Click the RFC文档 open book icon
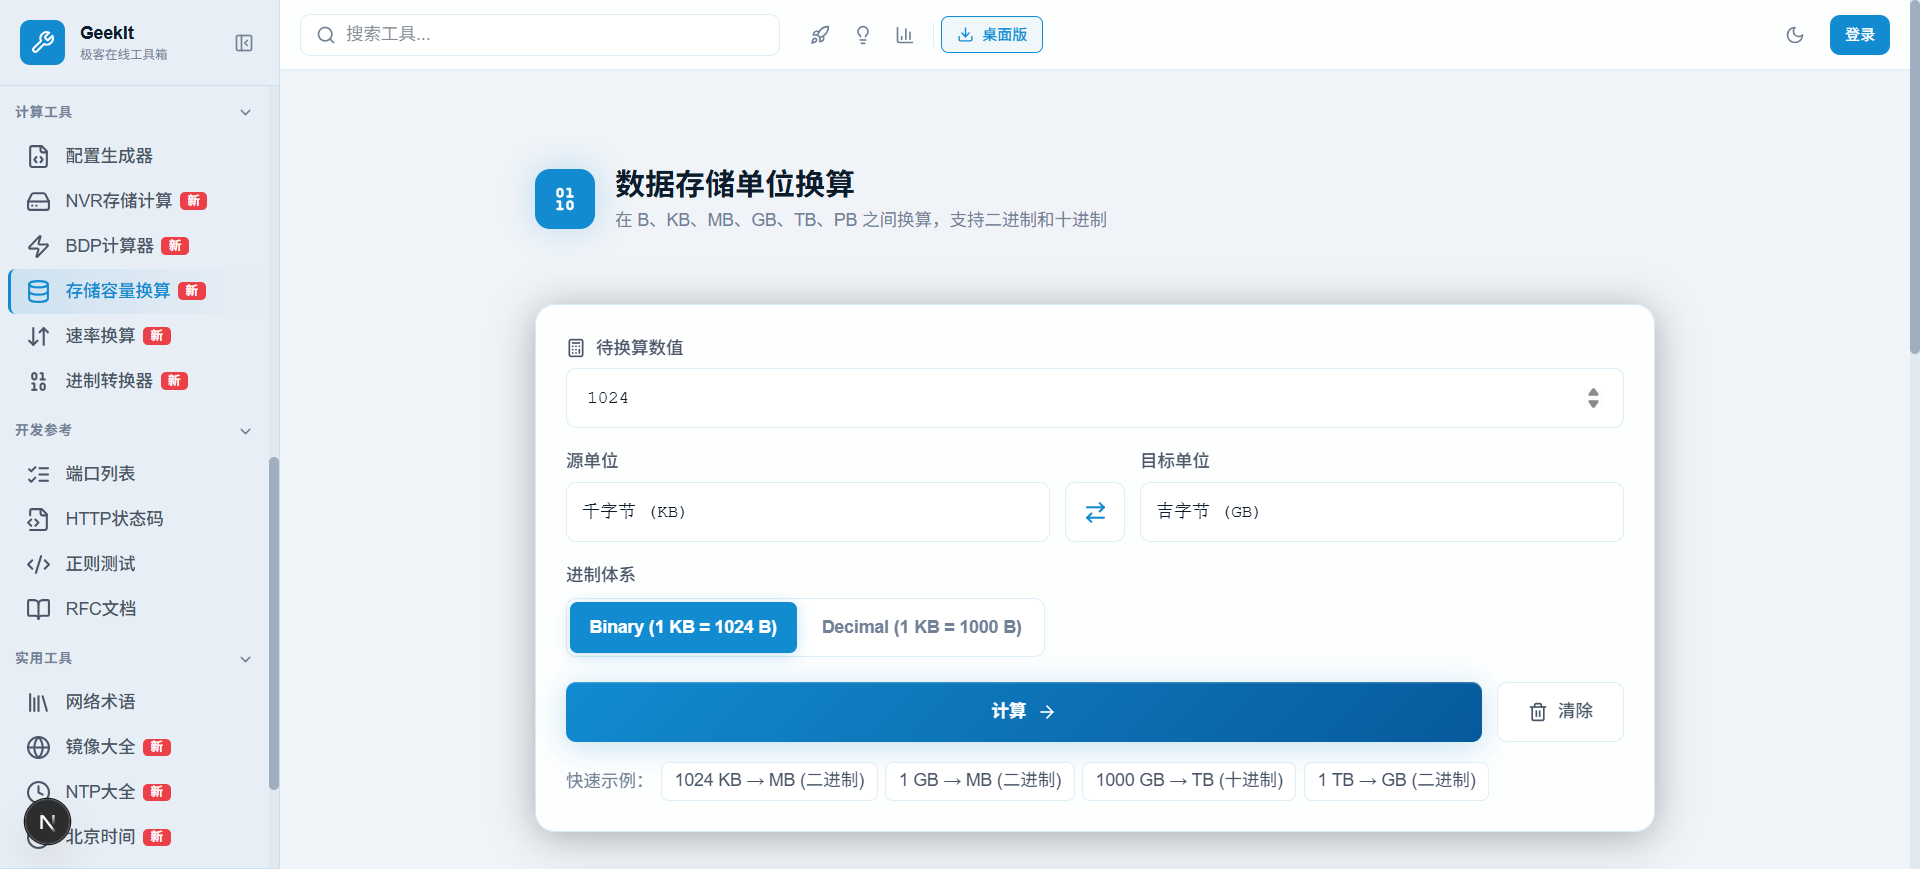The width and height of the screenshot is (1920, 869). pyautogui.click(x=38, y=609)
